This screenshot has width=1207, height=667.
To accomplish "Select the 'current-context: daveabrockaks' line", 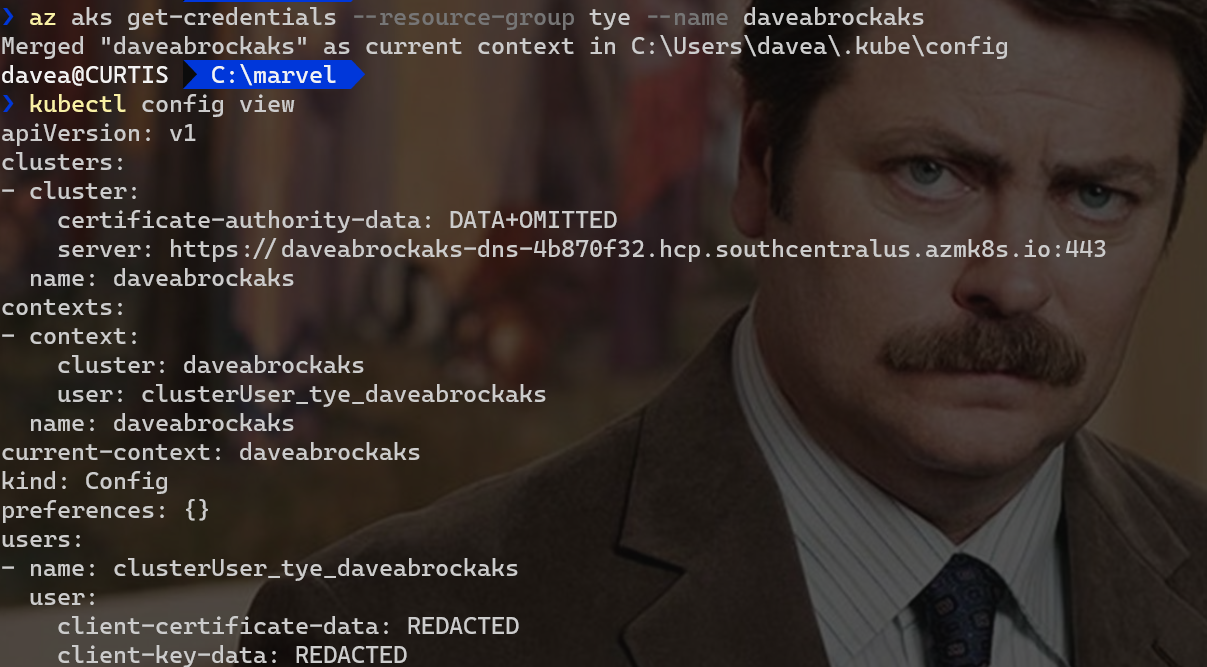I will point(211,452).
